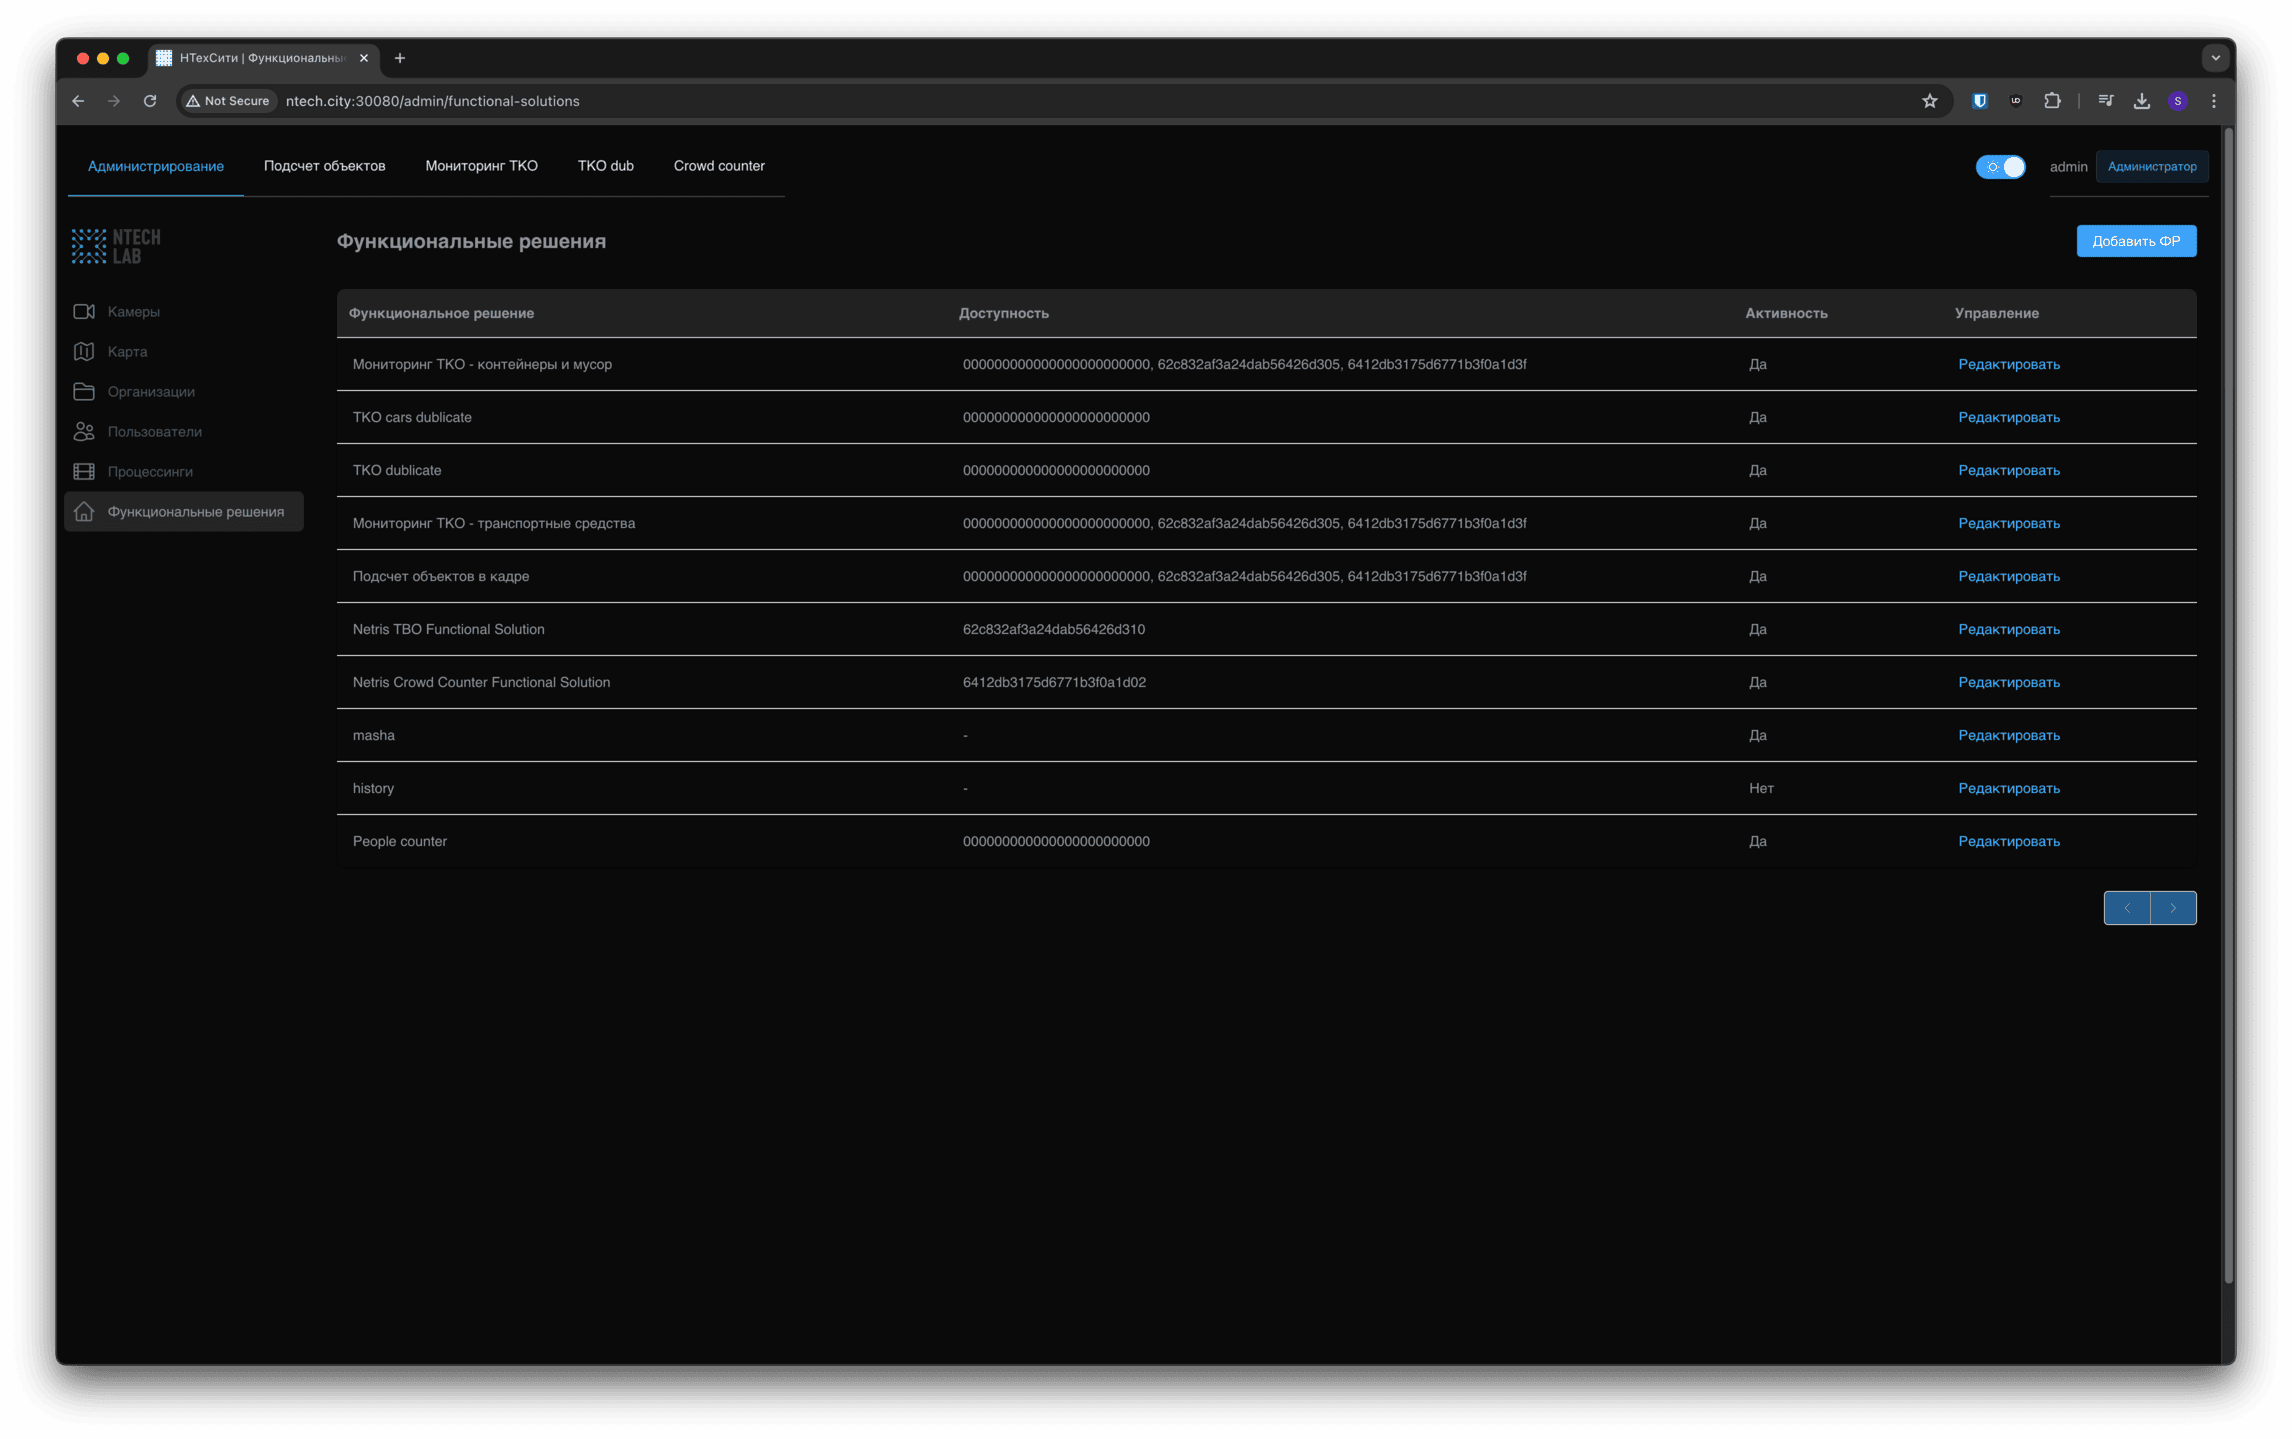Toggle the light/dark theme switch
The height and width of the screenshot is (1439, 2292).
click(x=2001, y=167)
